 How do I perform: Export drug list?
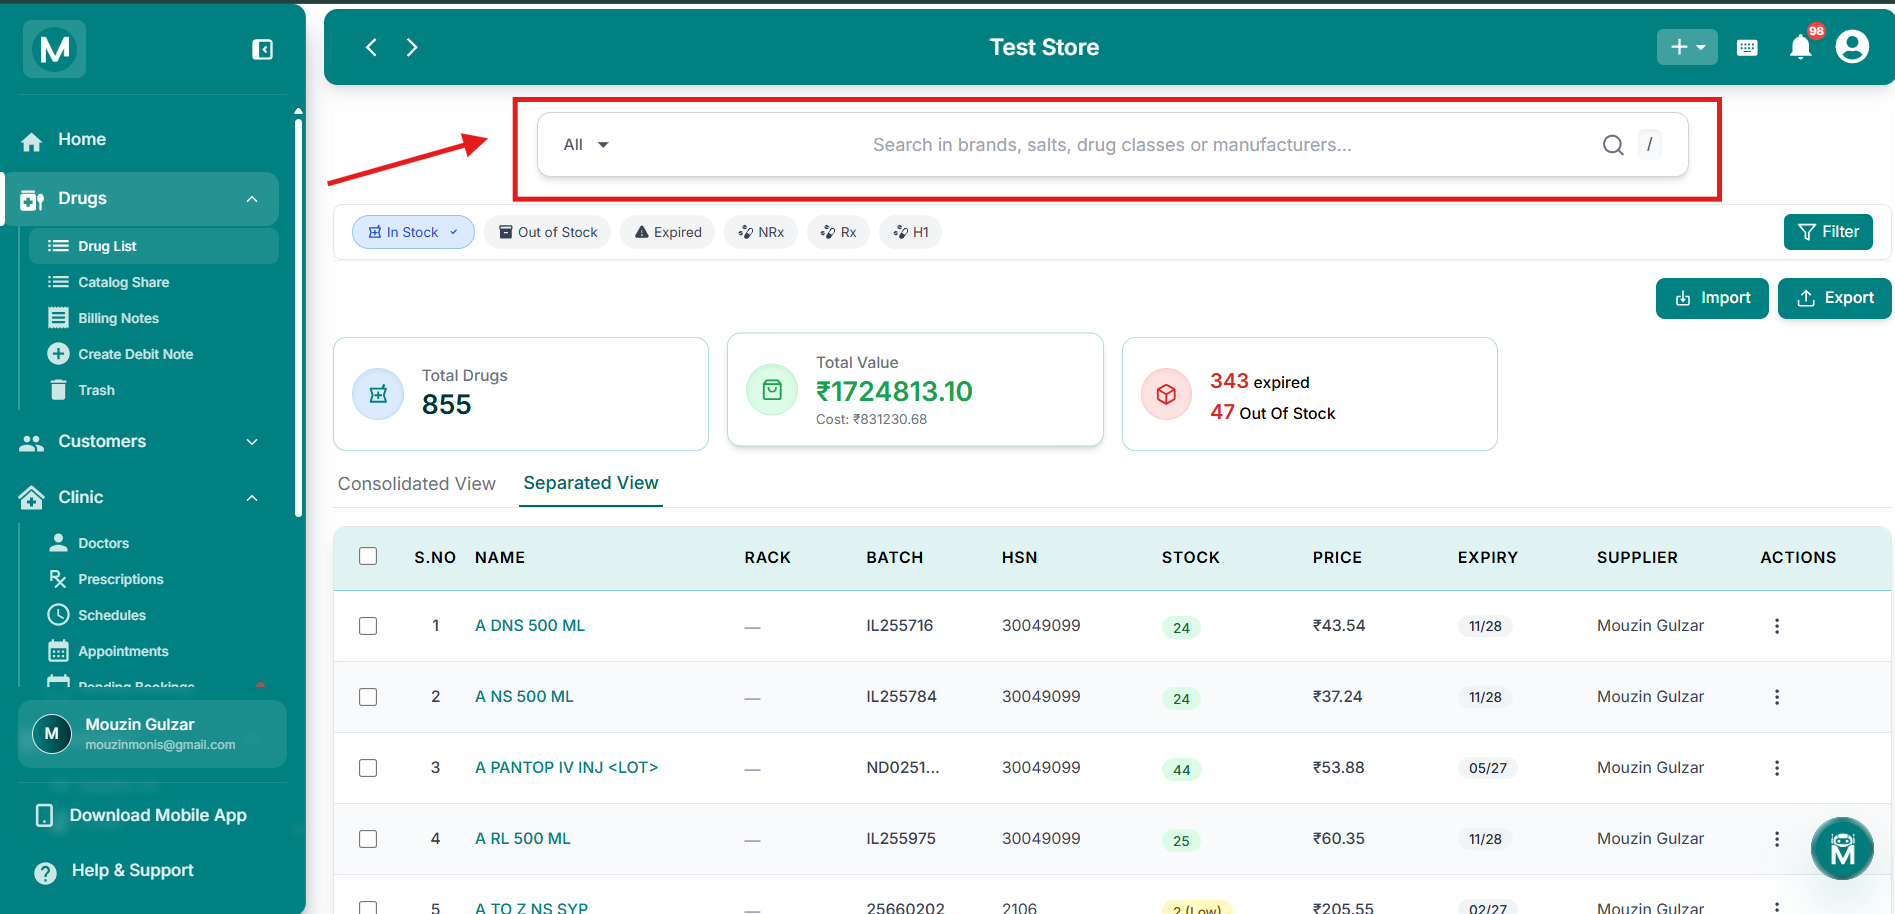pos(1835,298)
